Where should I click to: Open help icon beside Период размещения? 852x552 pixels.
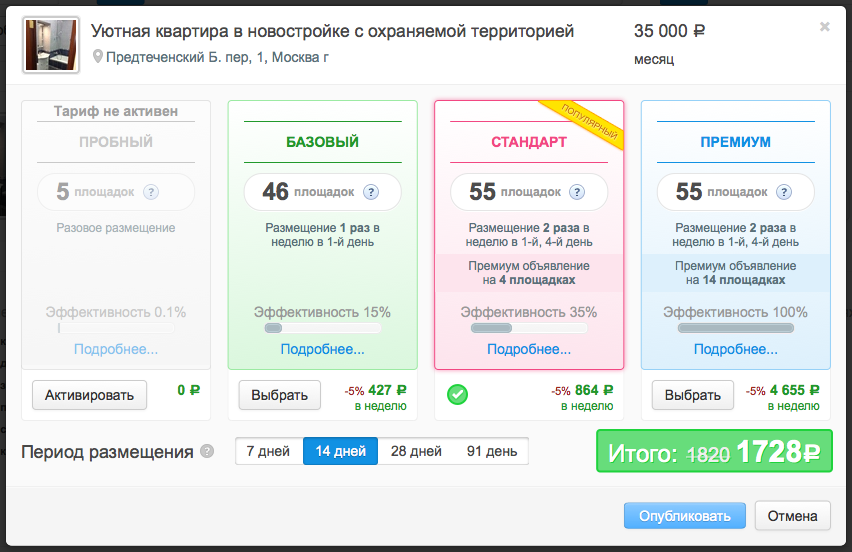207,451
